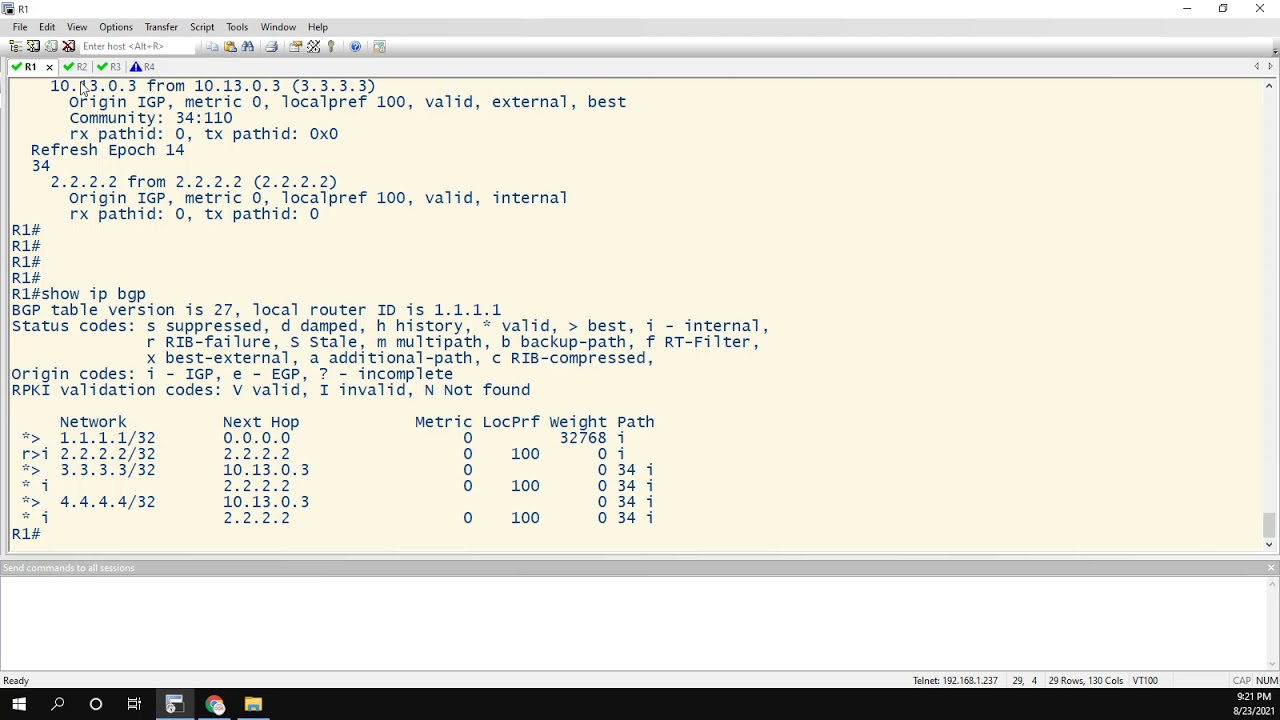Viewport: 1280px width, 720px height.
Task: Open Cortana circle on taskbar
Action: 96,704
